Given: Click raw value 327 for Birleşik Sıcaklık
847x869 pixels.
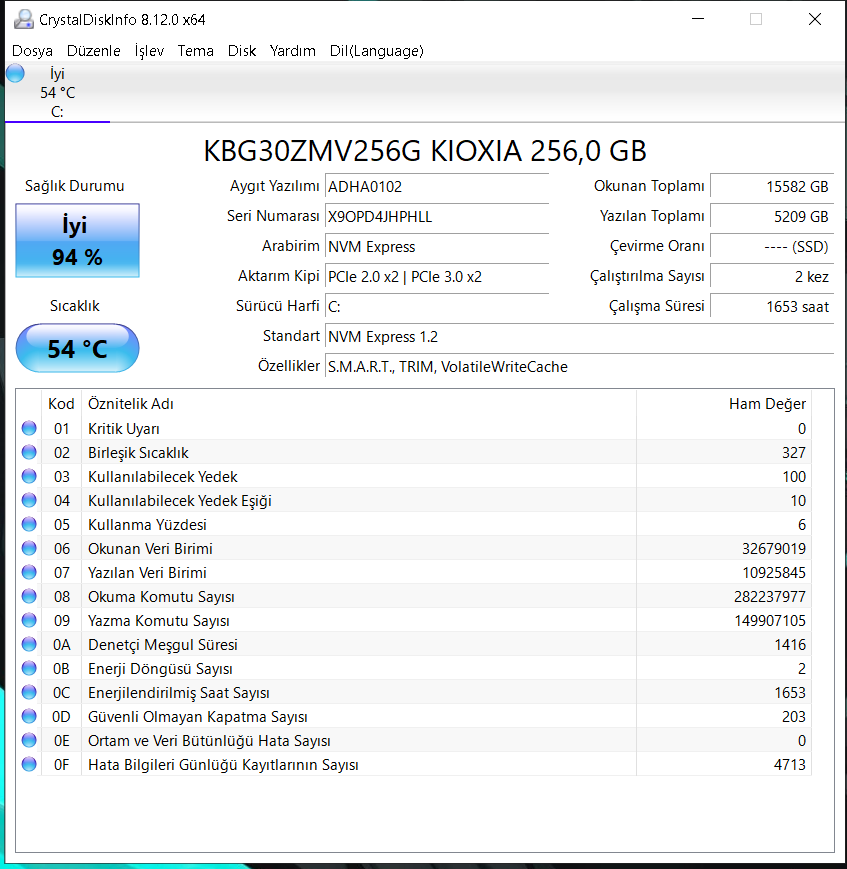Looking at the screenshot, I should [x=794, y=453].
